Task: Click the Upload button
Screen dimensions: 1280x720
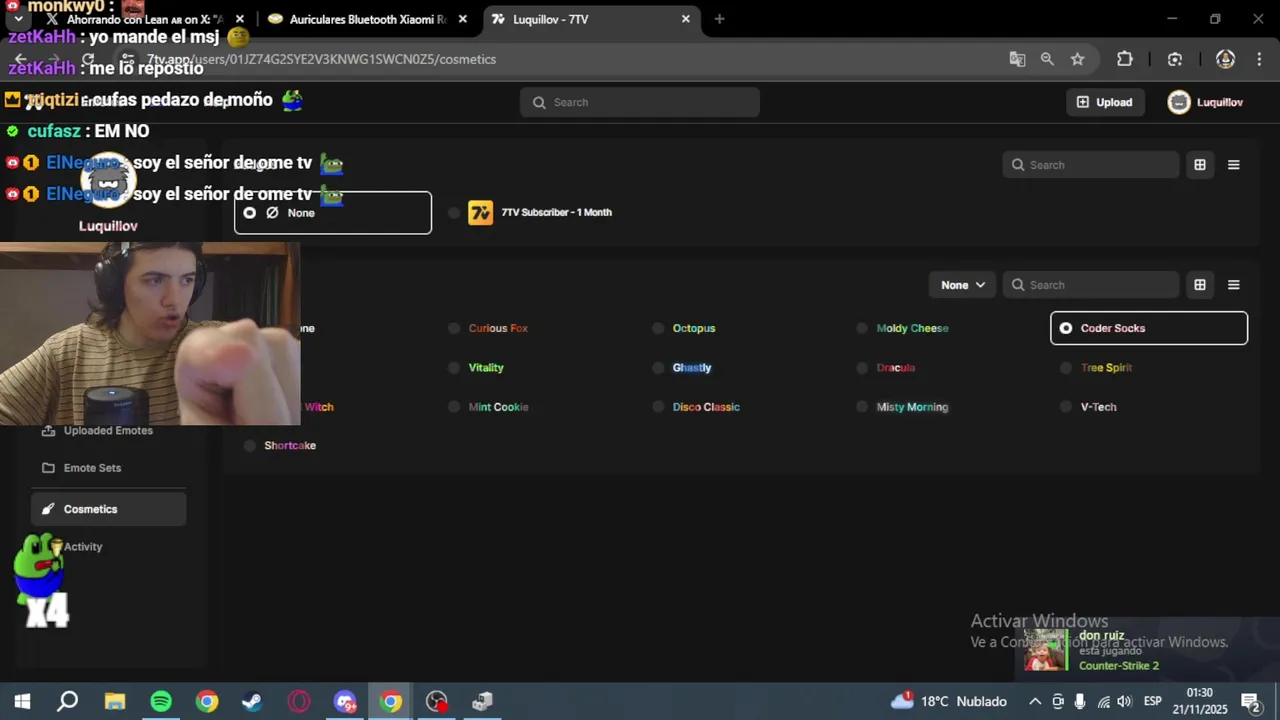Action: 1105,102
